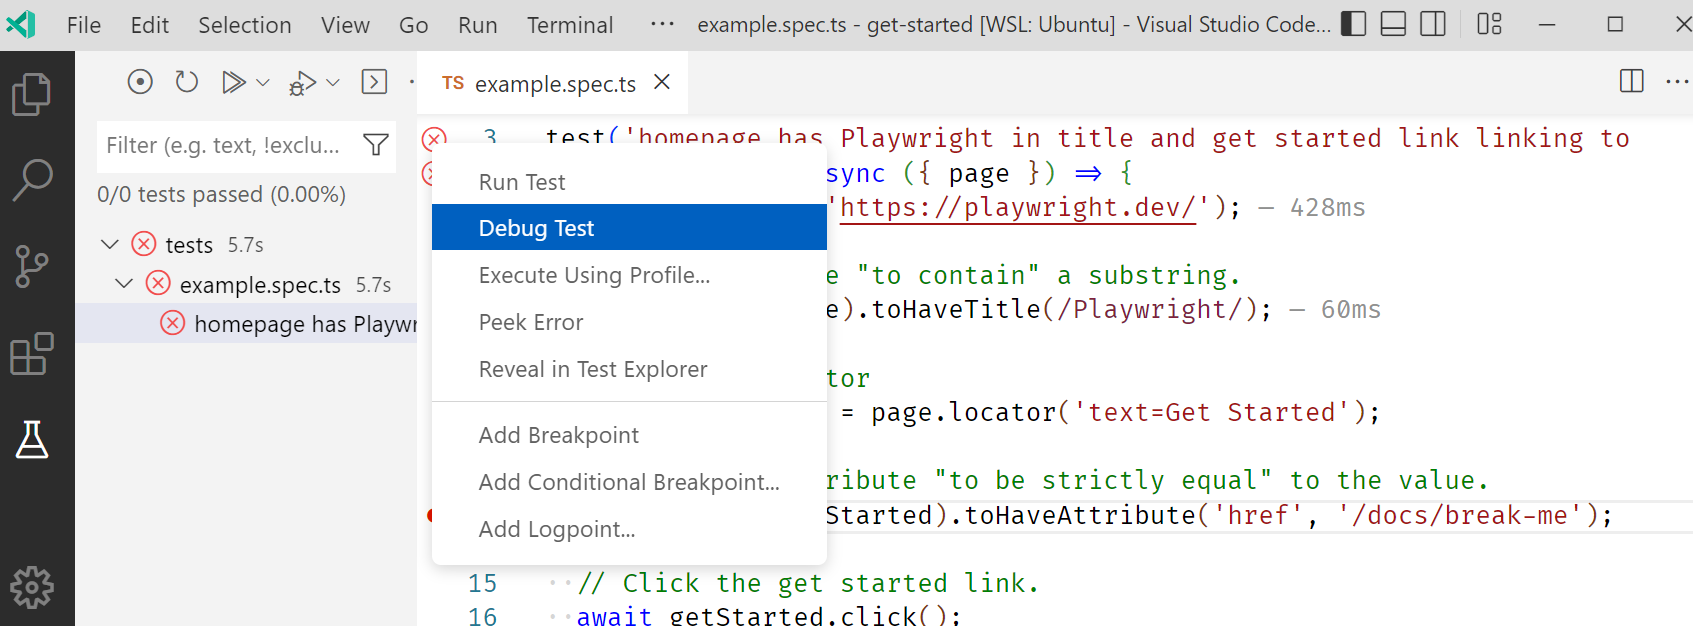Select Reveal in Test Explorer

click(x=629, y=369)
